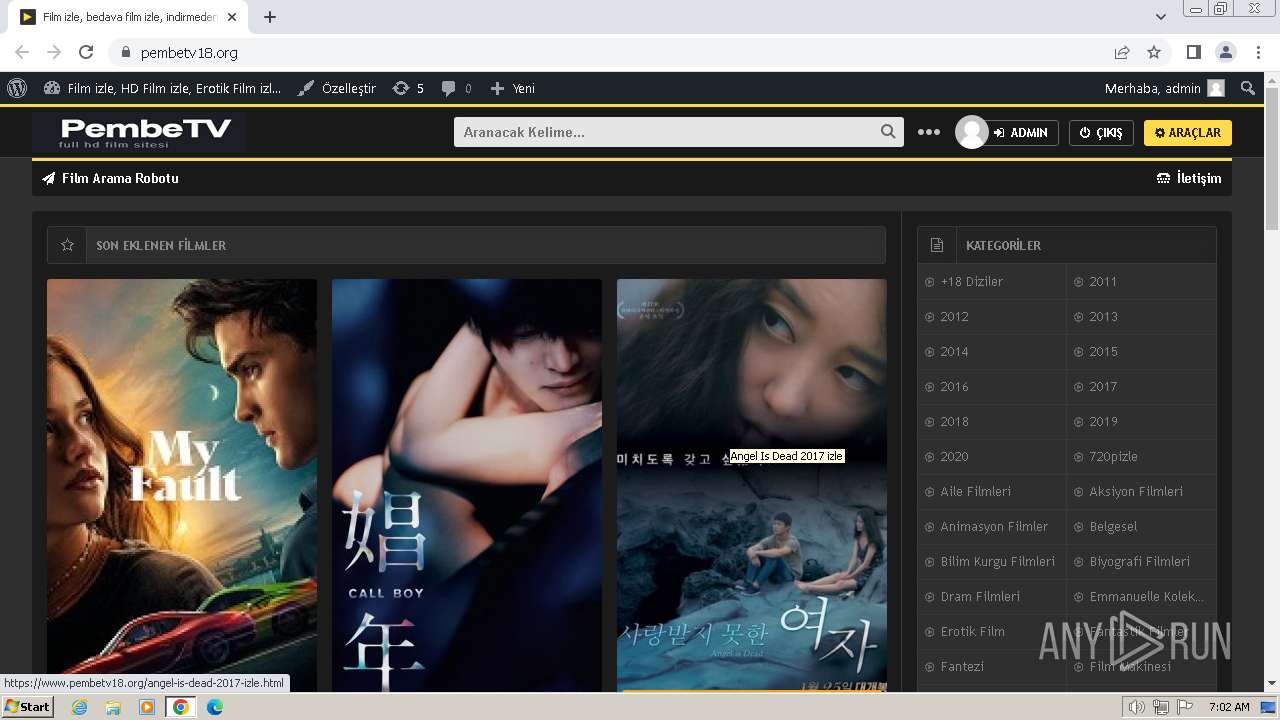Click the user avatar circle
The height and width of the screenshot is (720, 1280).
[x=971, y=132]
